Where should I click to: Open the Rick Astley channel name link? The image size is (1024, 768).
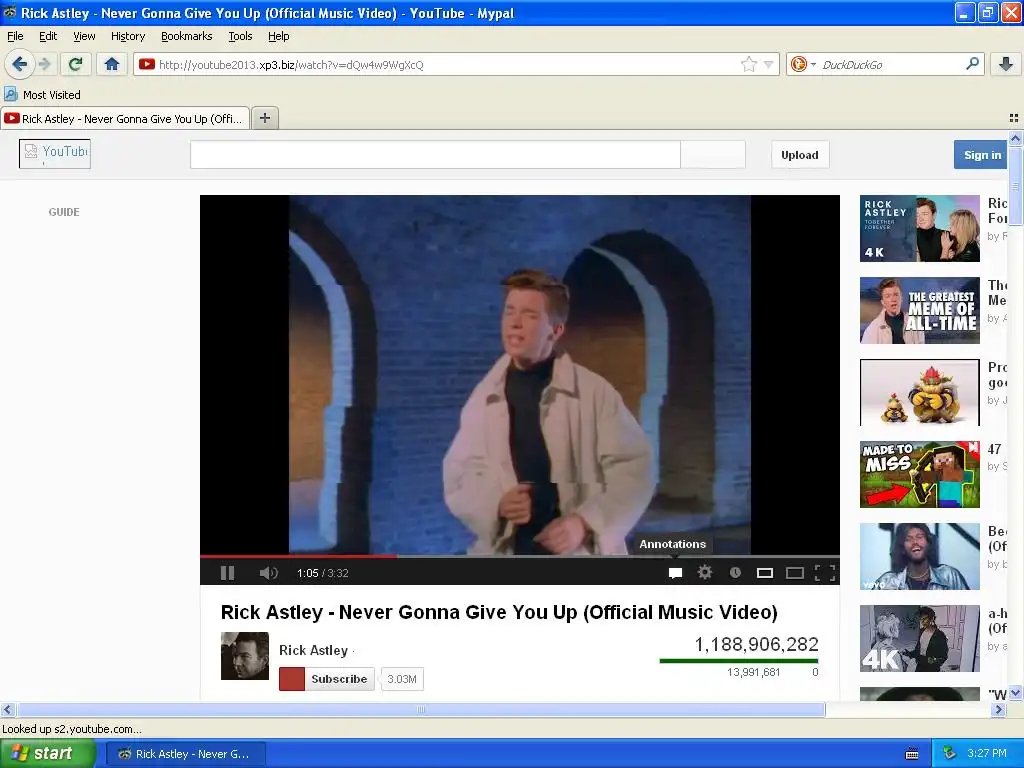point(313,650)
